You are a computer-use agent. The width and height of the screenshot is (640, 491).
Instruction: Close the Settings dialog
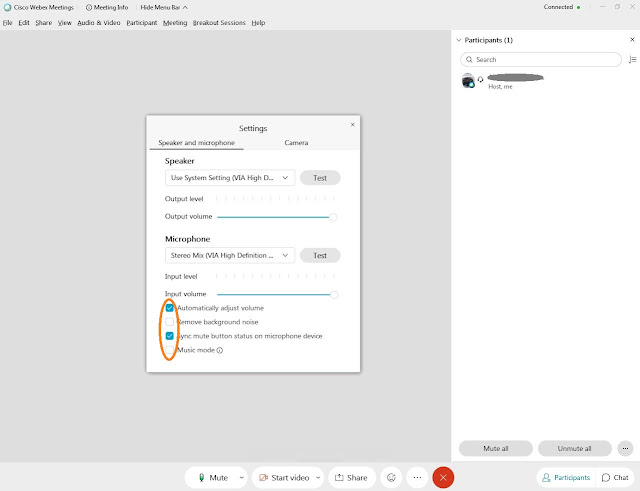click(x=353, y=124)
